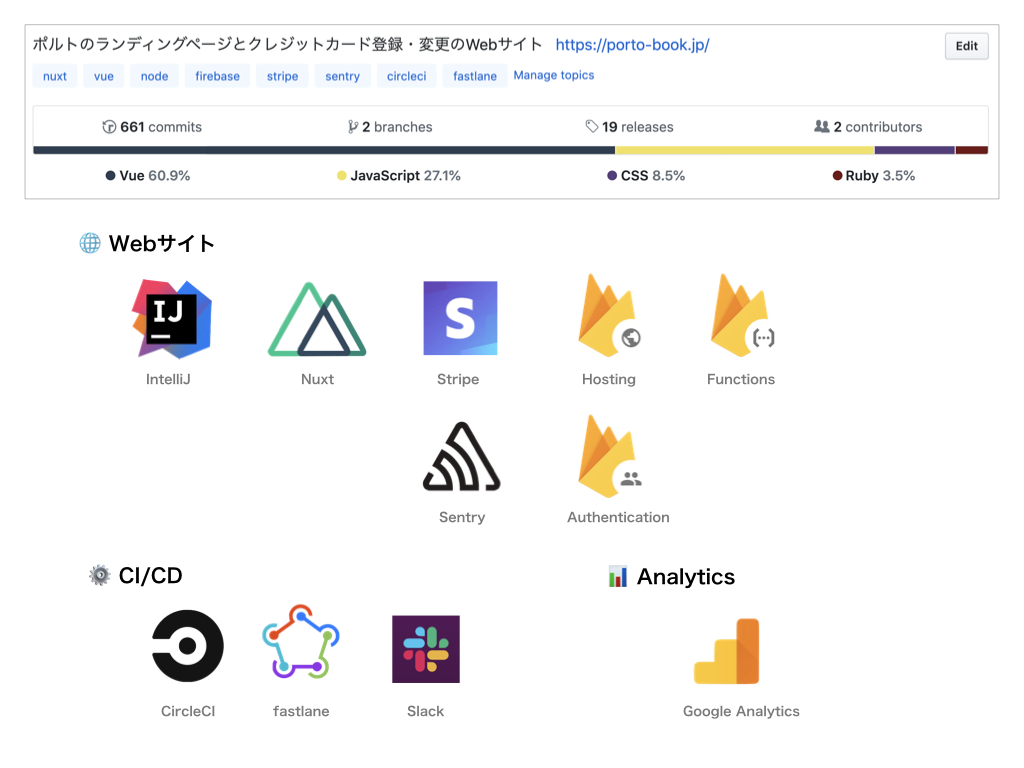1024x768 pixels.
Task: Click the Firebase Hosting icon
Action: click(609, 316)
